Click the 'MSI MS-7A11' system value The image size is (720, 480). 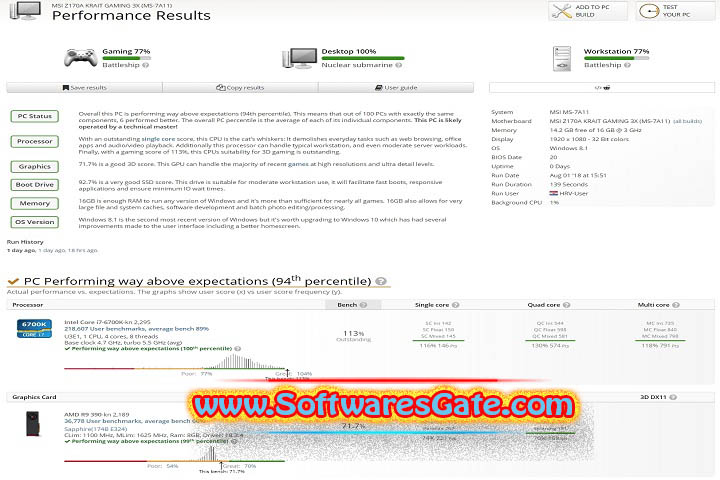tap(569, 112)
